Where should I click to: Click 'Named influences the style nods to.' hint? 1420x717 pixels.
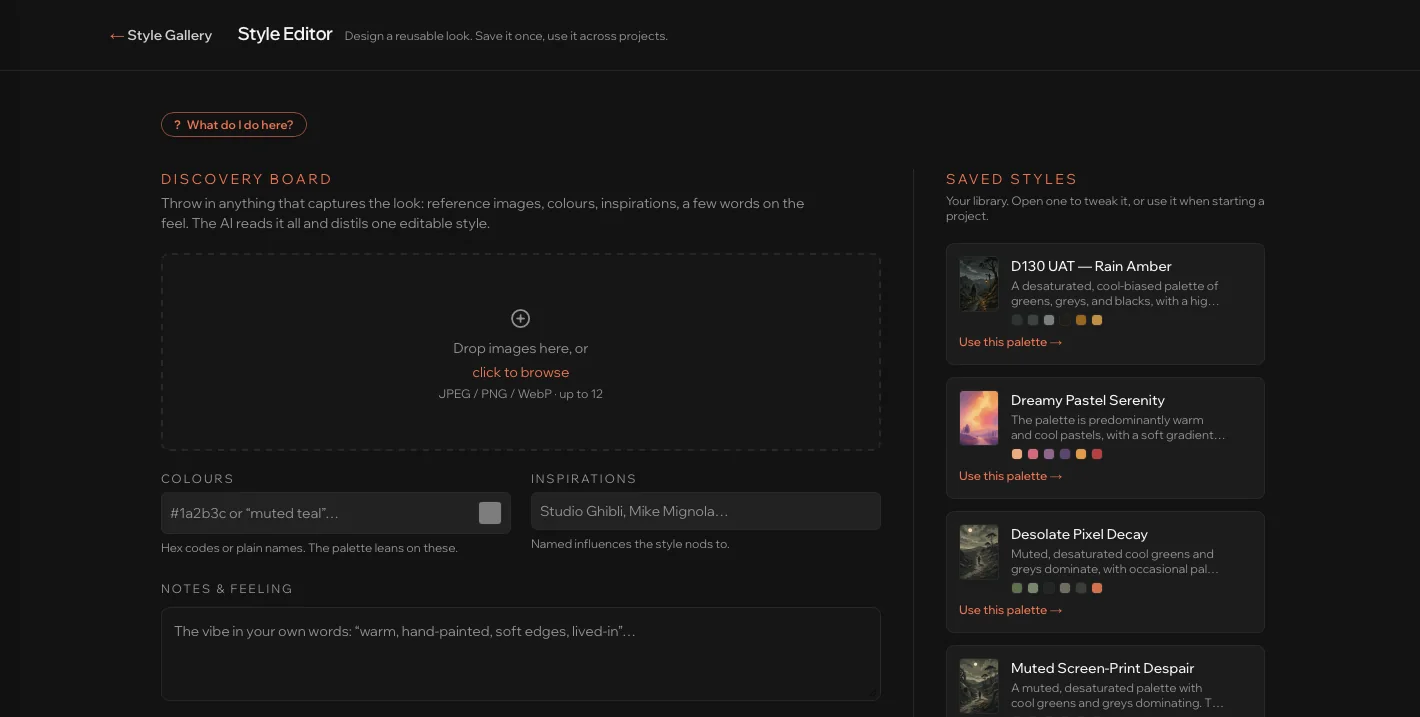point(630,544)
